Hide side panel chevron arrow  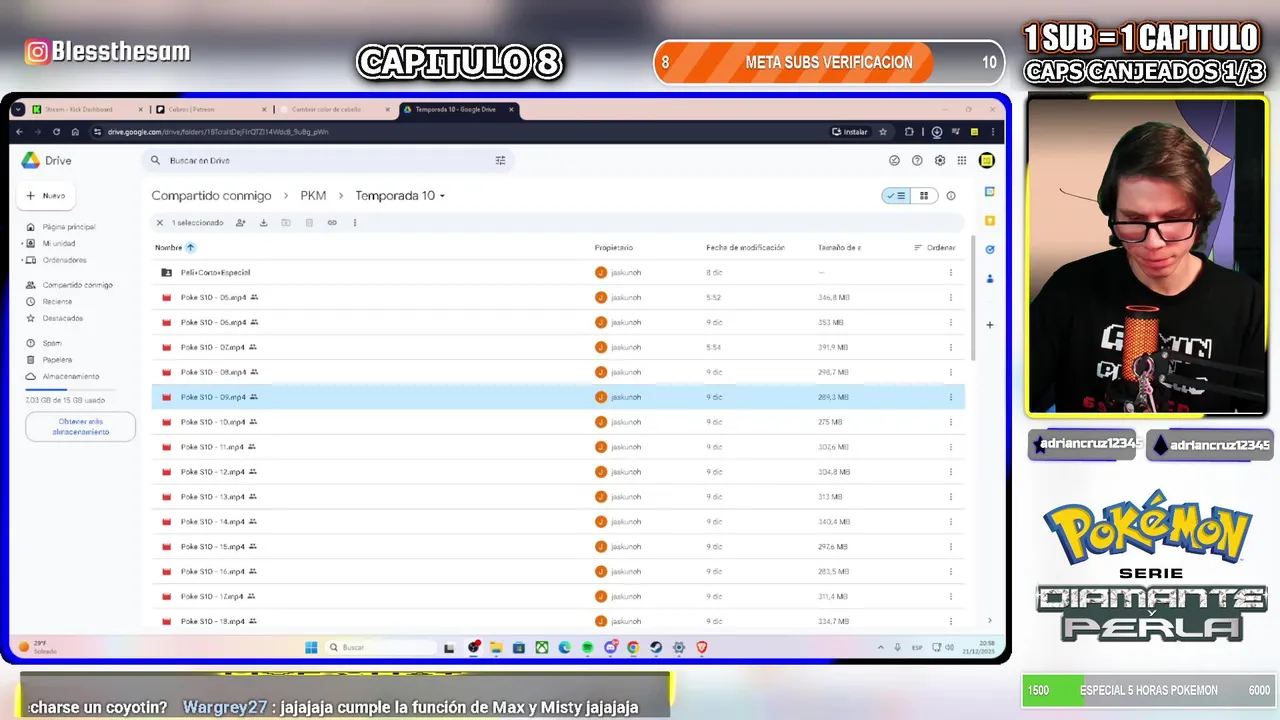point(990,621)
